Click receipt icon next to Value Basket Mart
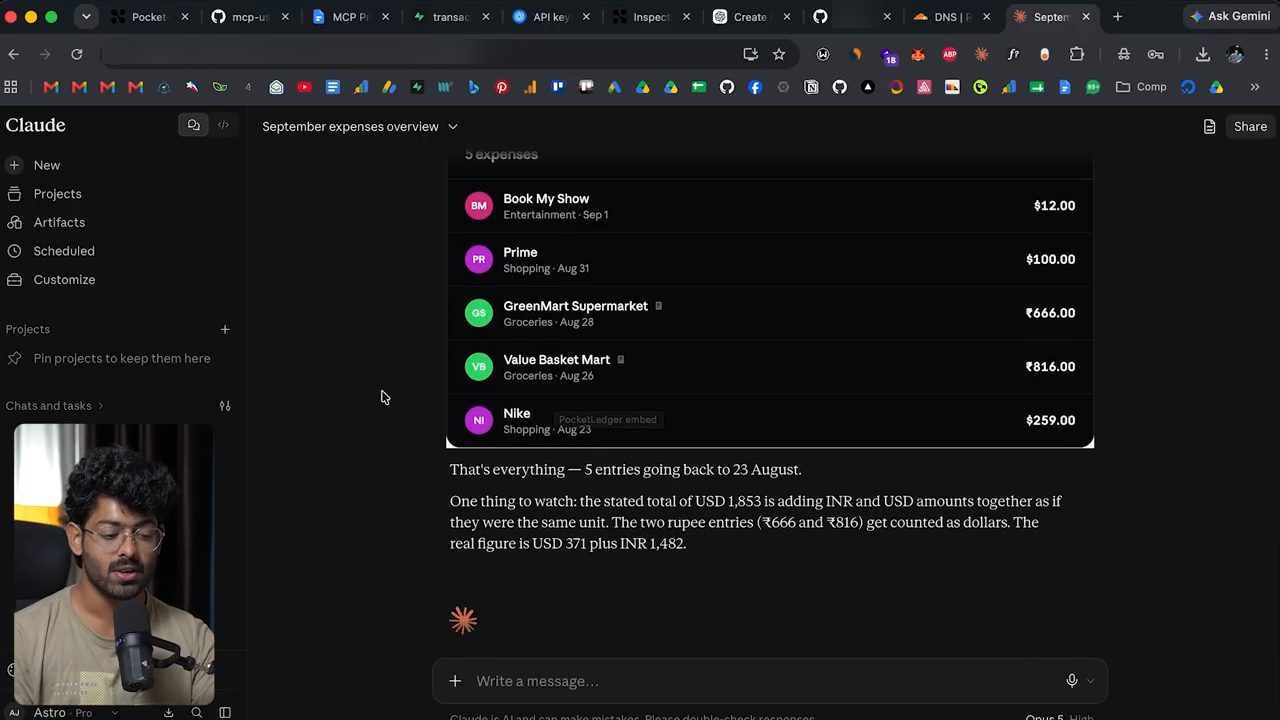1280x720 pixels. [x=620, y=360]
